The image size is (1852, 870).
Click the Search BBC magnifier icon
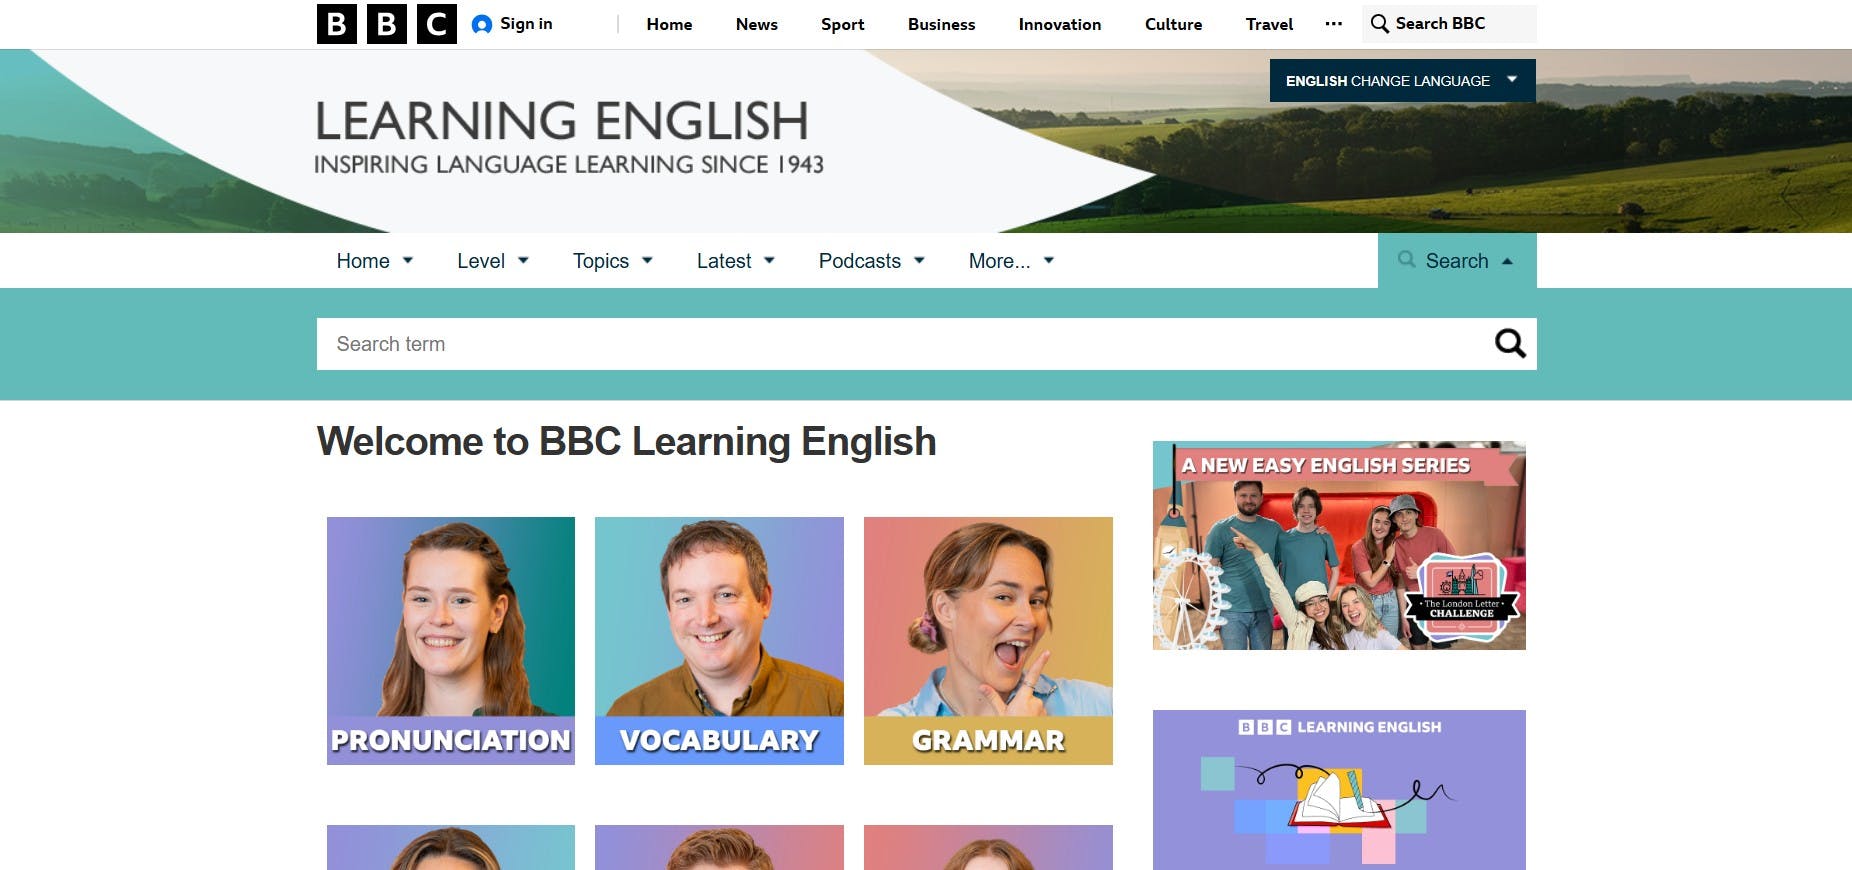tap(1380, 24)
